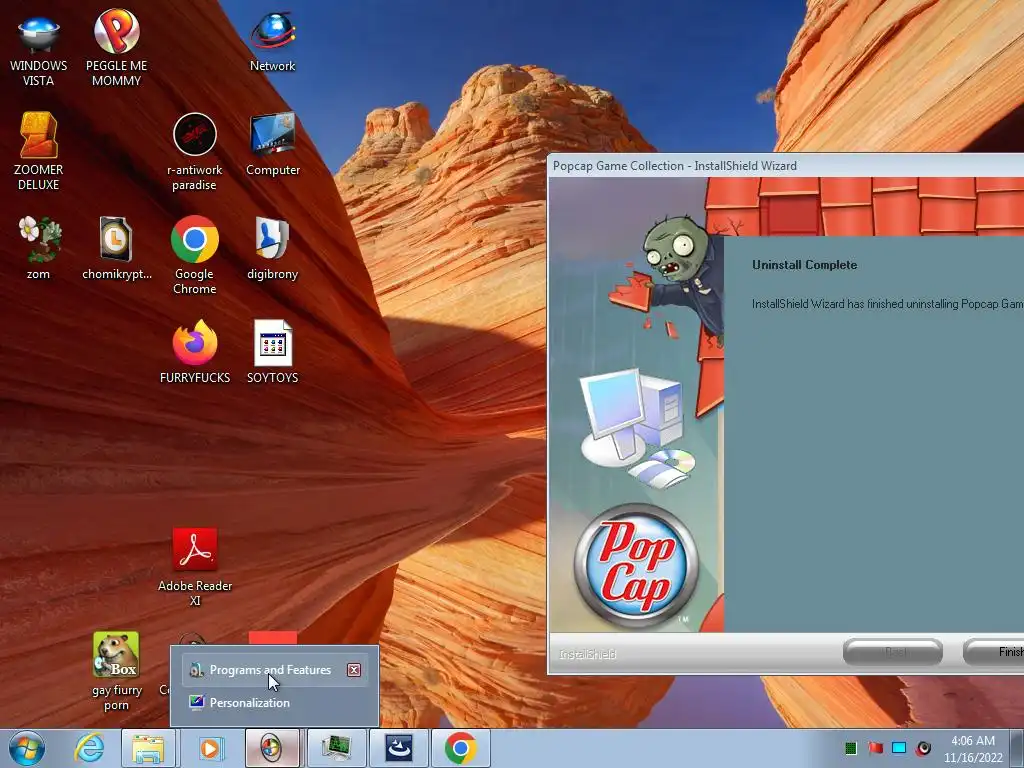Image resolution: width=1024 pixels, height=768 pixels.
Task: Open the red flag Action Center tray icon
Action: 875,748
